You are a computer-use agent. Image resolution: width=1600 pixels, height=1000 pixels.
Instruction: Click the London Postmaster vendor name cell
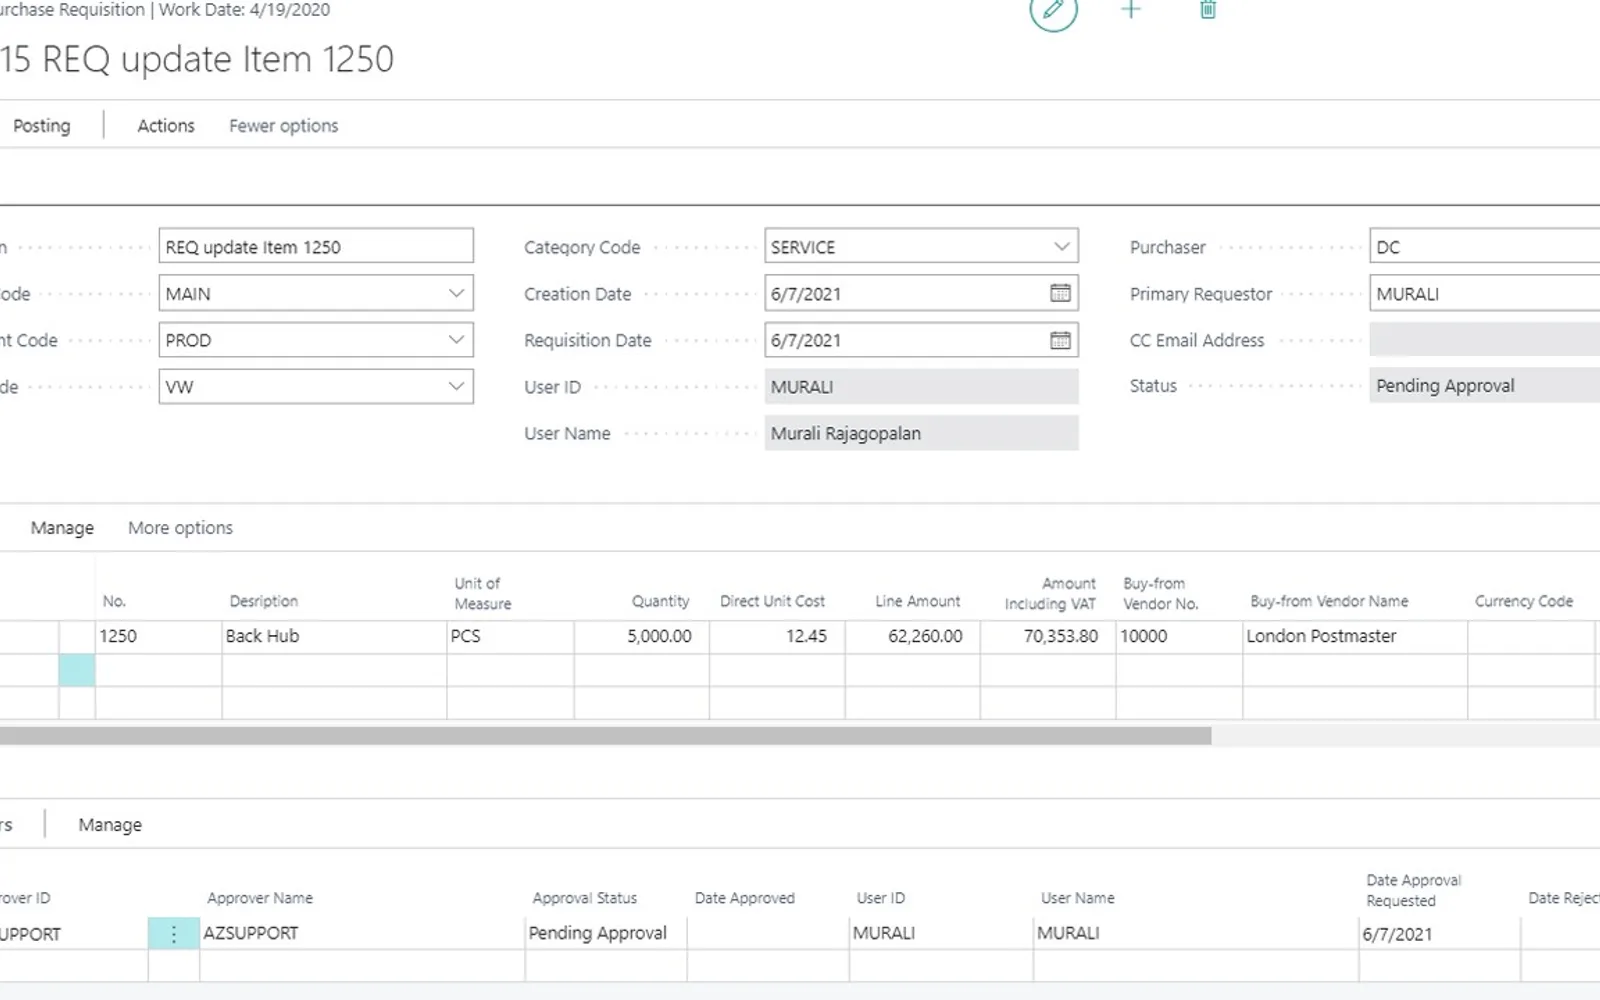coord(1355,636)
